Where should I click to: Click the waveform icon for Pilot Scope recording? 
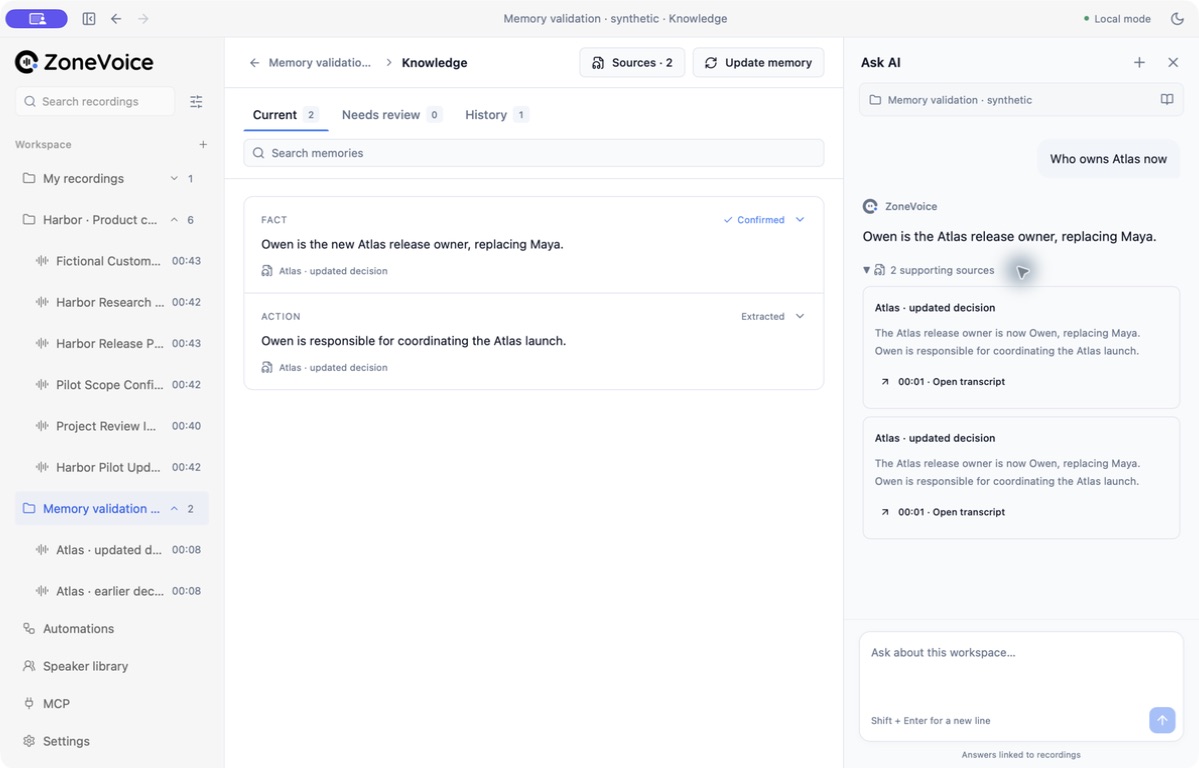[42, 385]
